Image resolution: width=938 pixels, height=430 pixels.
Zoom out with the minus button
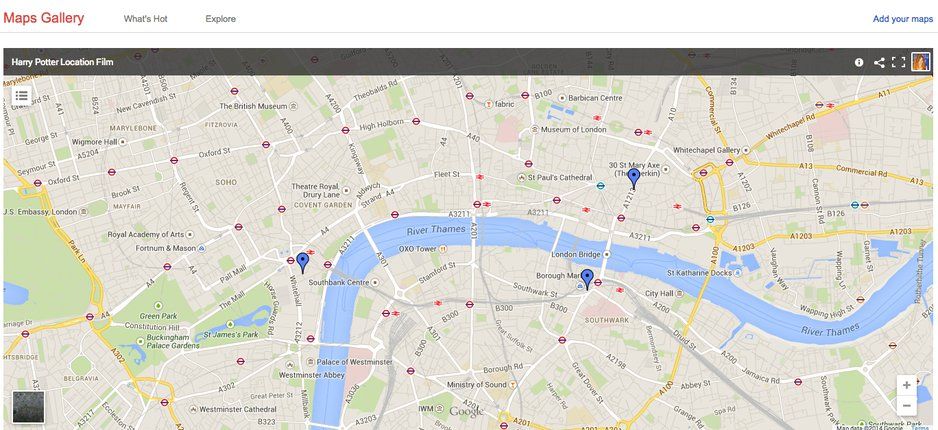[906, 405]
